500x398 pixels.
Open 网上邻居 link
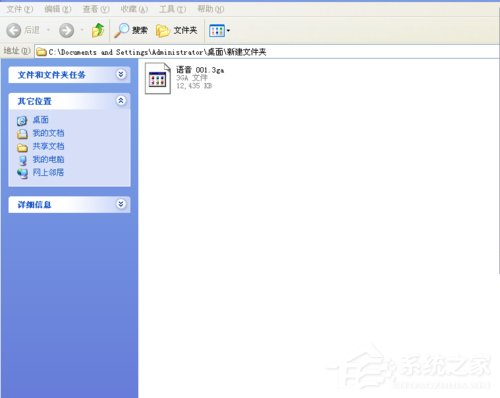click(x=48, y=172)
